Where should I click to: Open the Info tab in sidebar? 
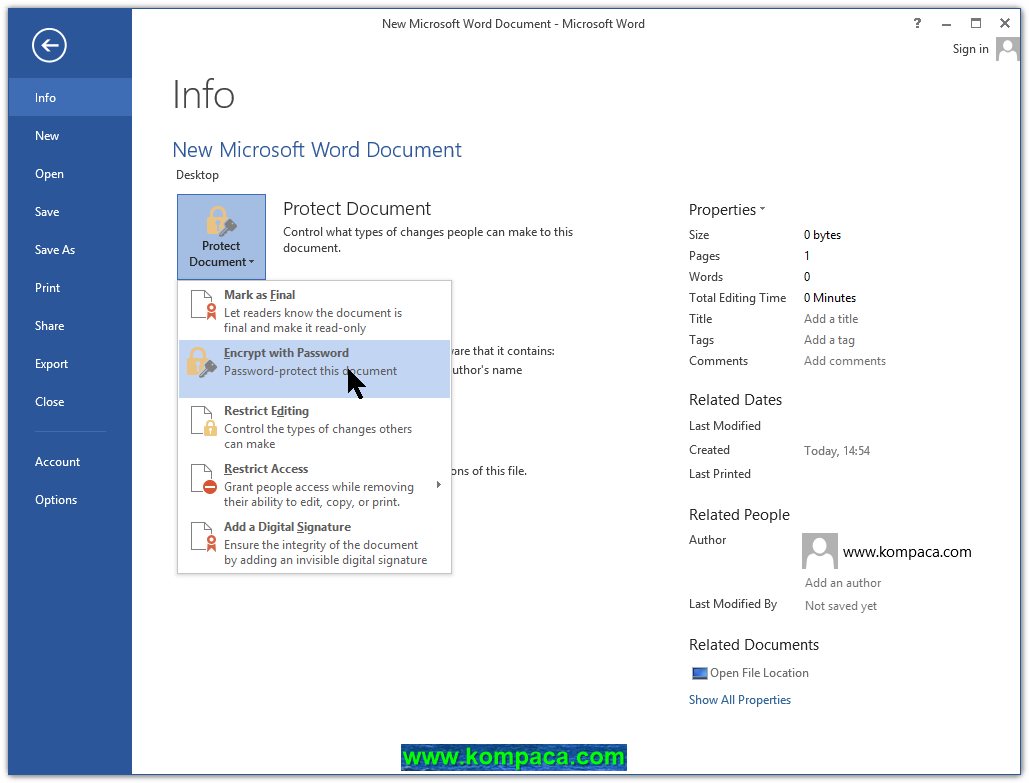click(70, 98)
